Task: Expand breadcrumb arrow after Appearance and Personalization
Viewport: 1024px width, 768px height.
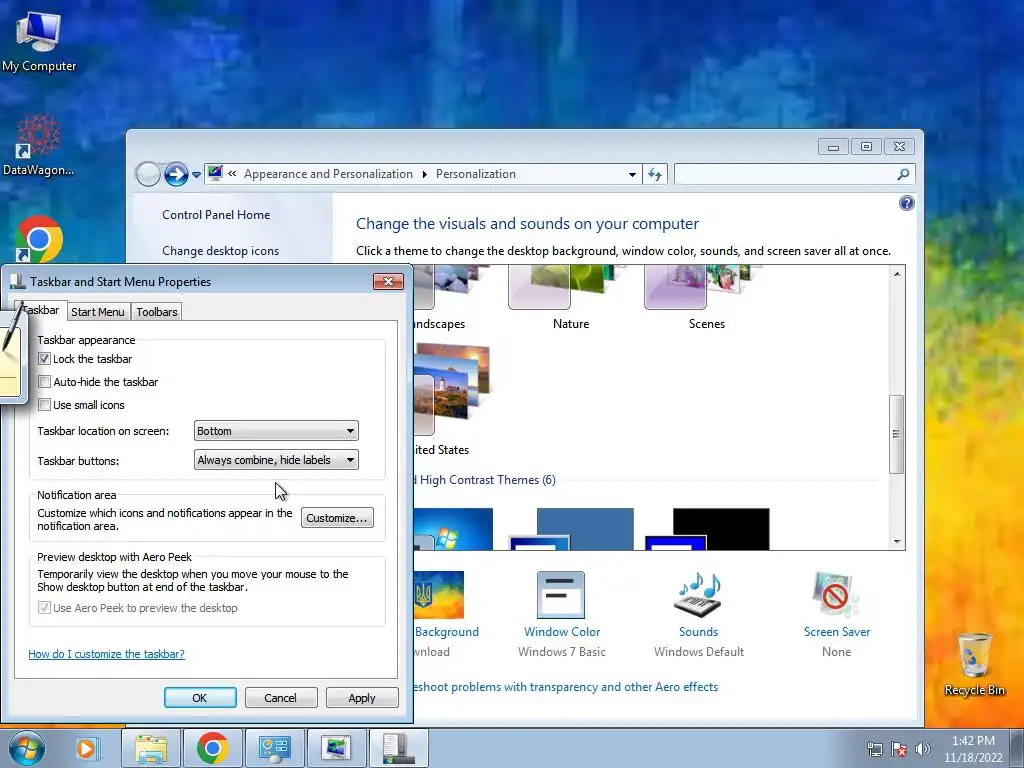Action: pos(424,174)
